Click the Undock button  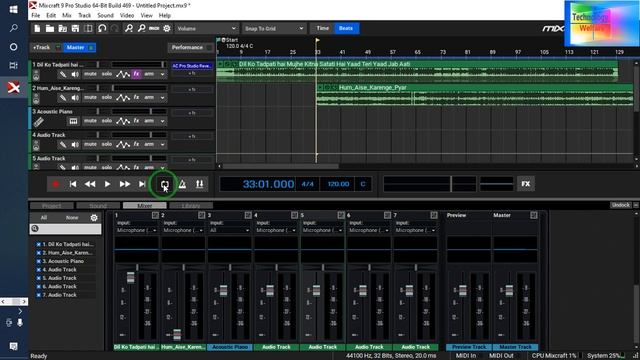pyautogui.click(x=620, y=205)
